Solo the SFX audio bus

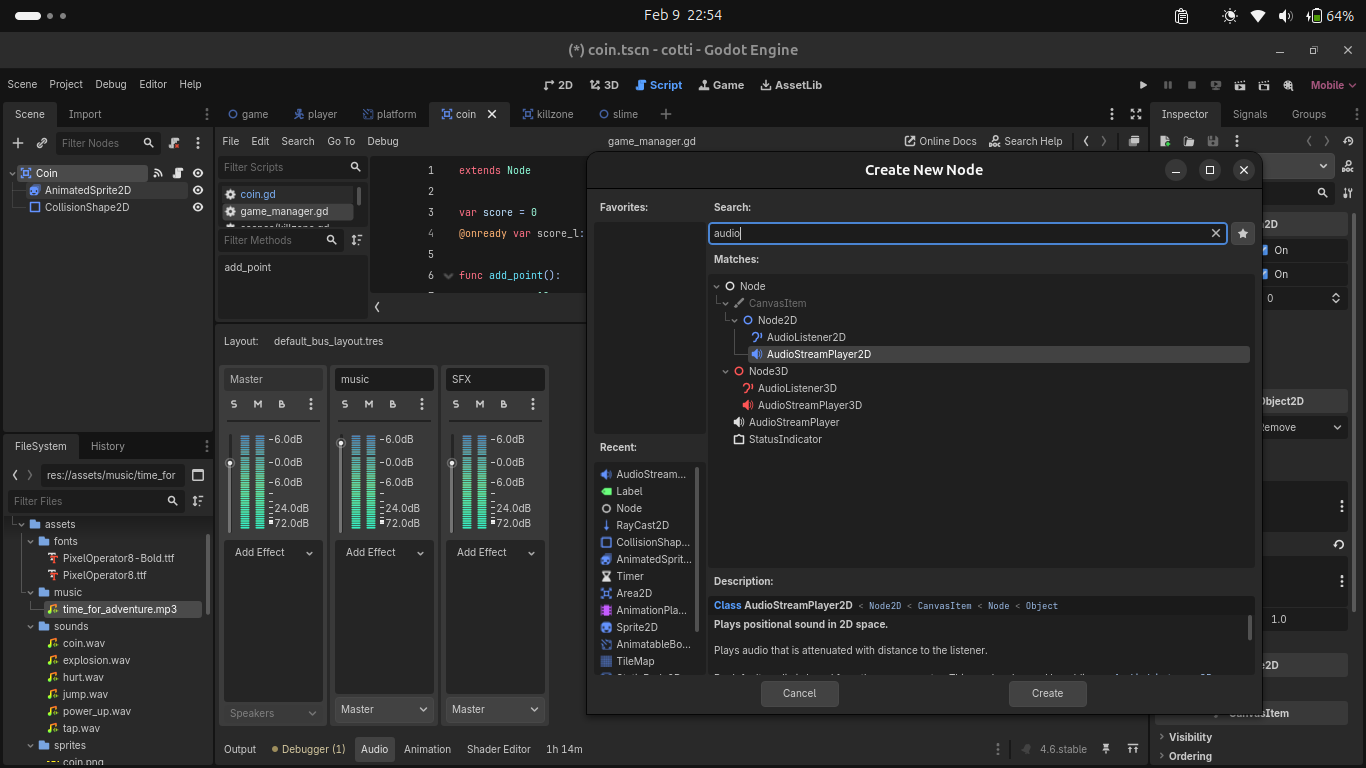[x=456, y=404]
